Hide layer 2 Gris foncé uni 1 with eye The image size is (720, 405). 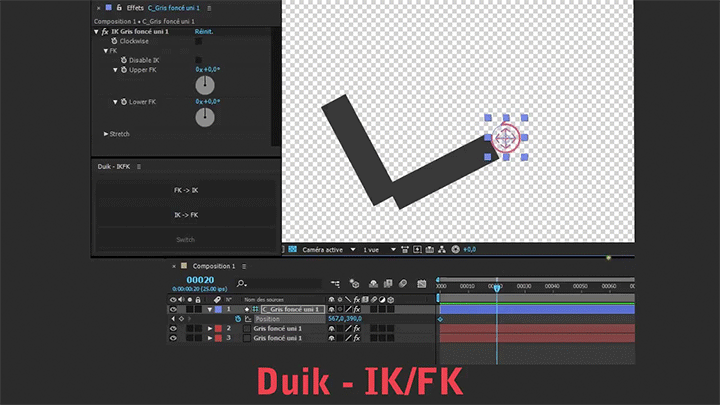(x=173, y=328)
